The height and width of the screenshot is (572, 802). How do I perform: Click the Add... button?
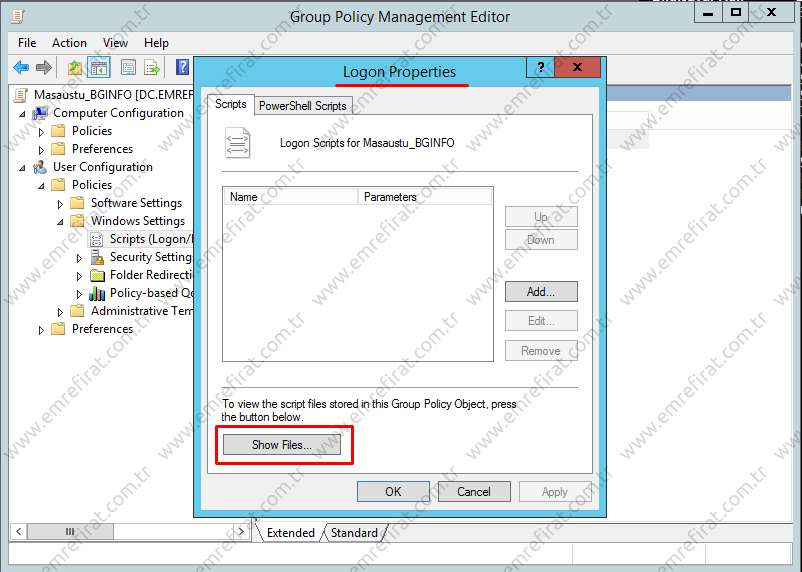[540, 292]
